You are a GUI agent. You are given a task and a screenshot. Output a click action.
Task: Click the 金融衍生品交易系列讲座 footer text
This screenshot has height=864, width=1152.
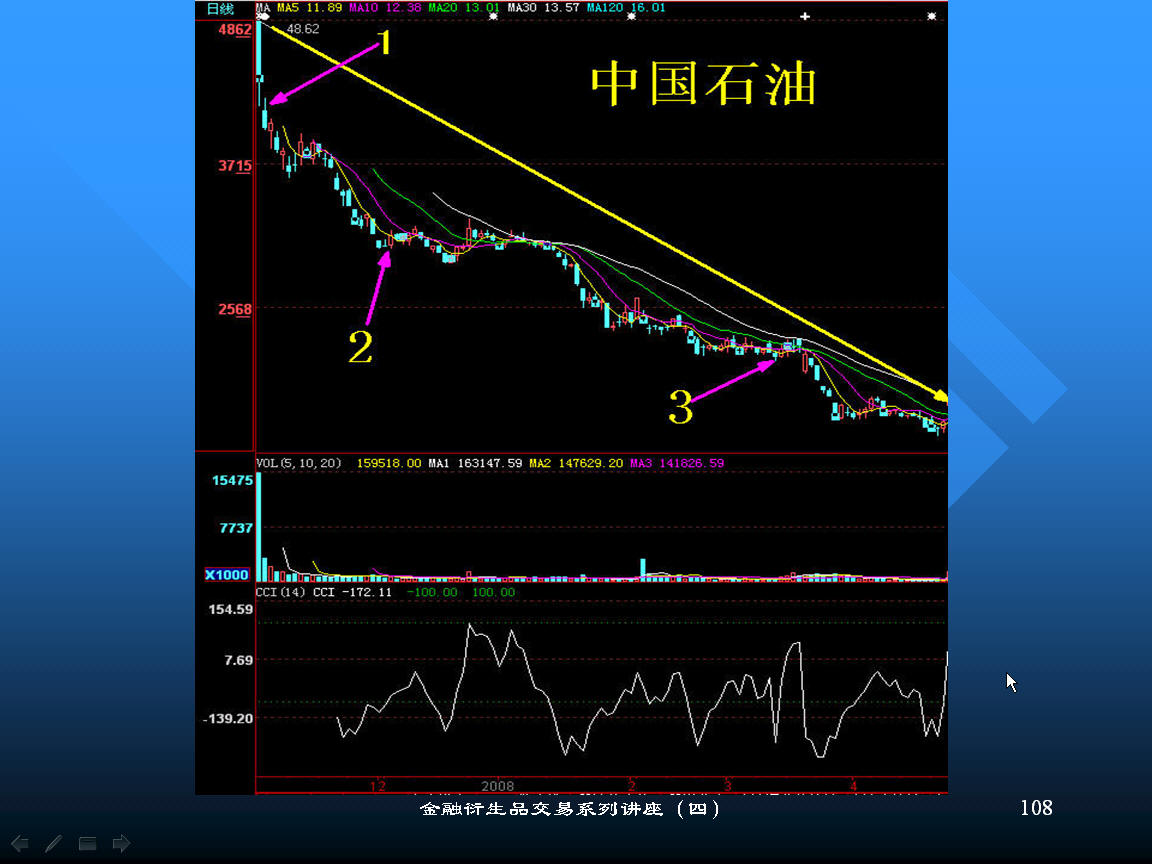coord(541,809)
